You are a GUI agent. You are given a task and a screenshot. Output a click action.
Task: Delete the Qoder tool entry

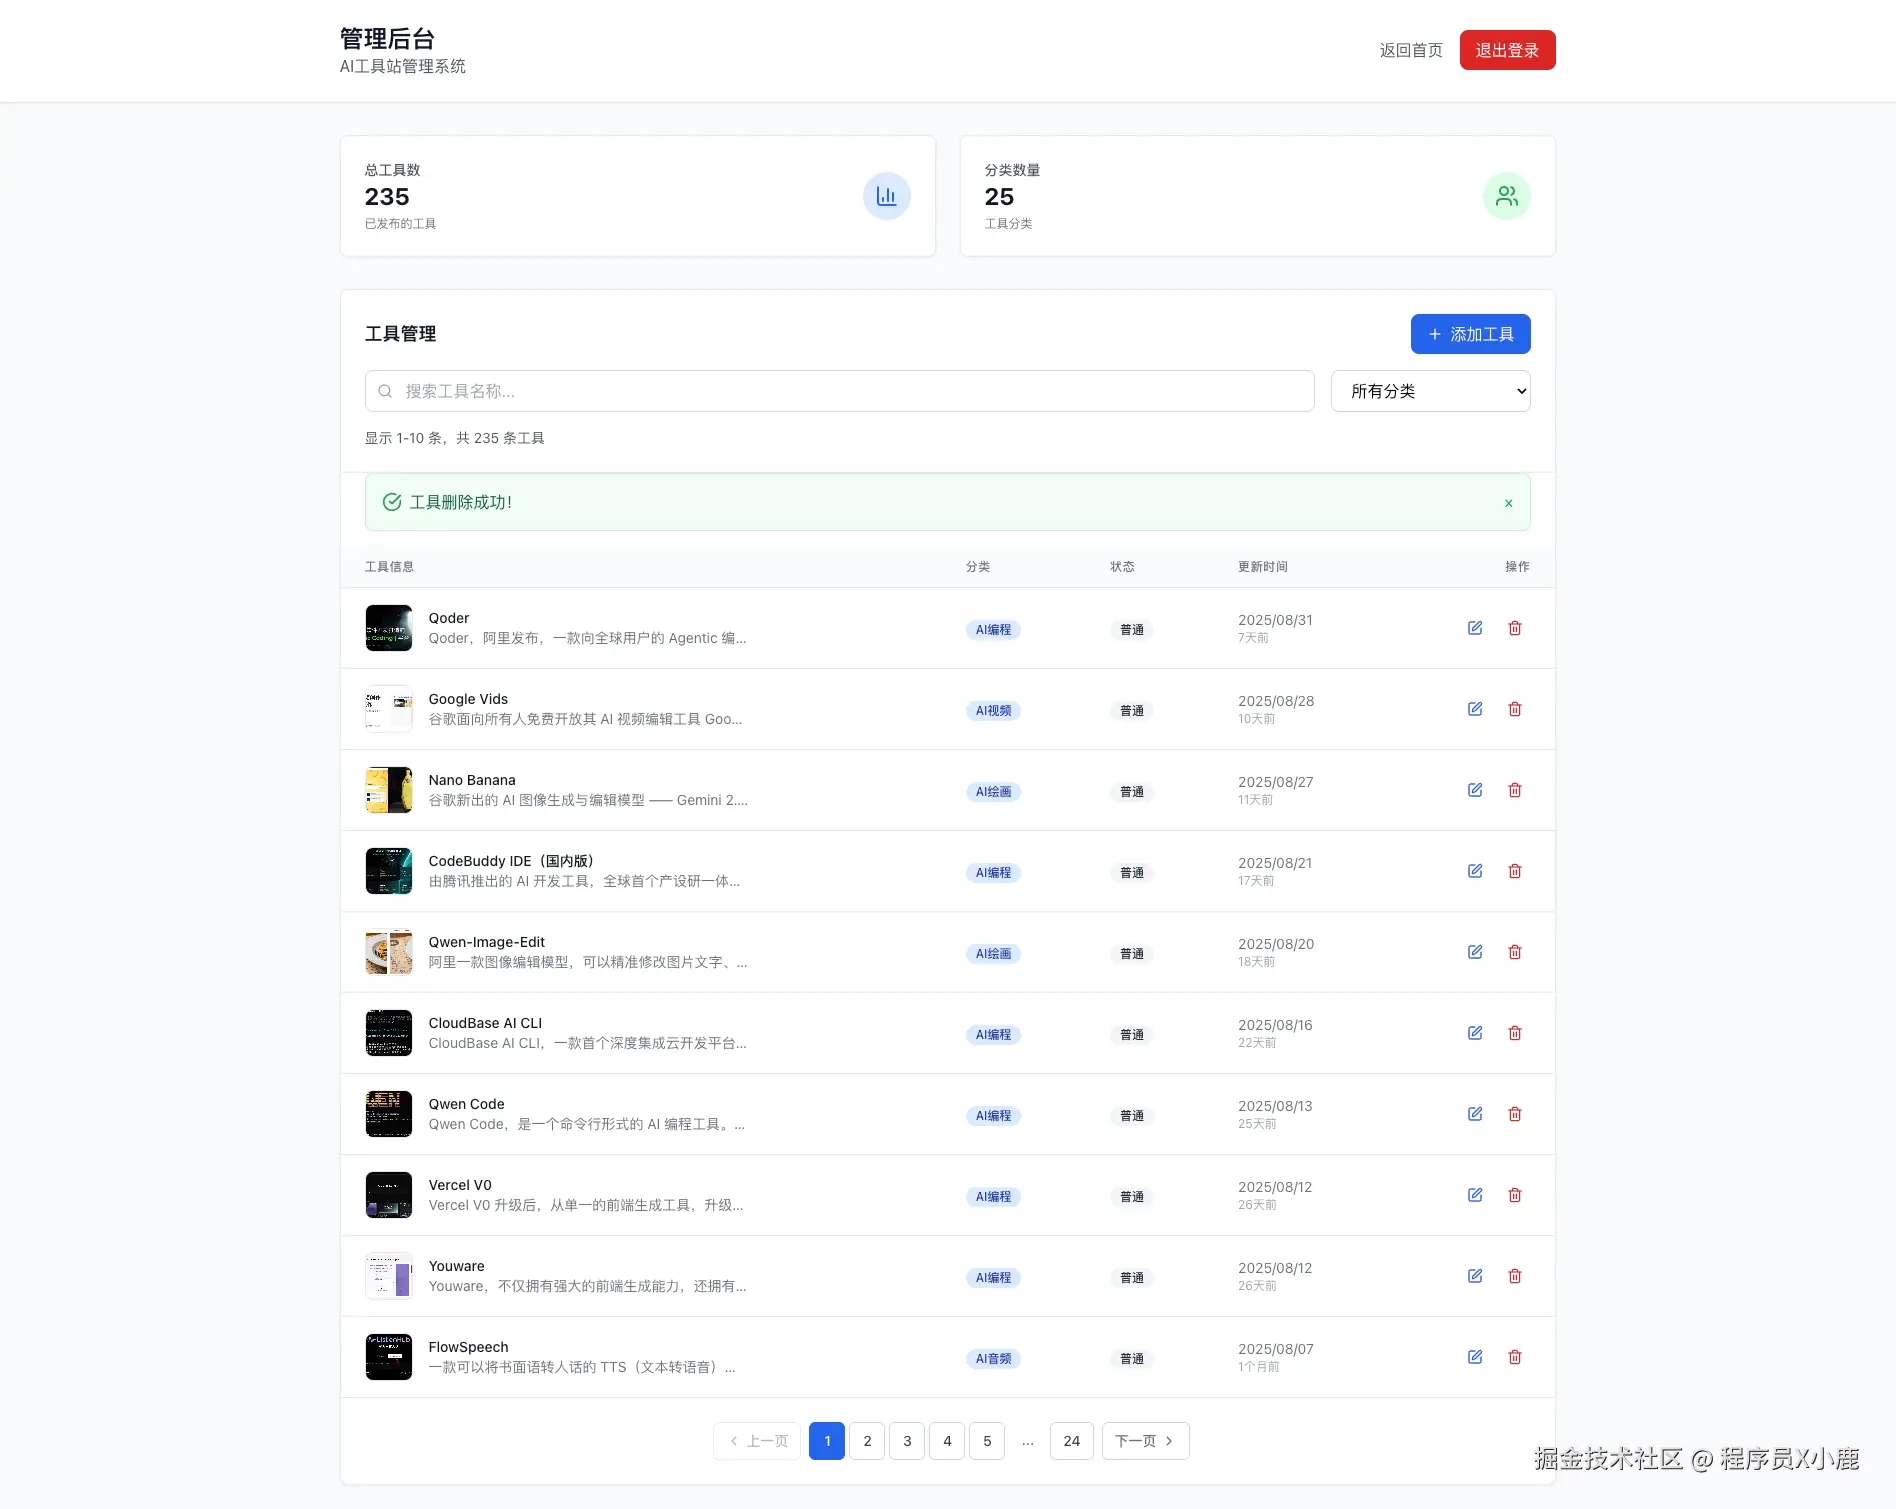click(1515, 628)
